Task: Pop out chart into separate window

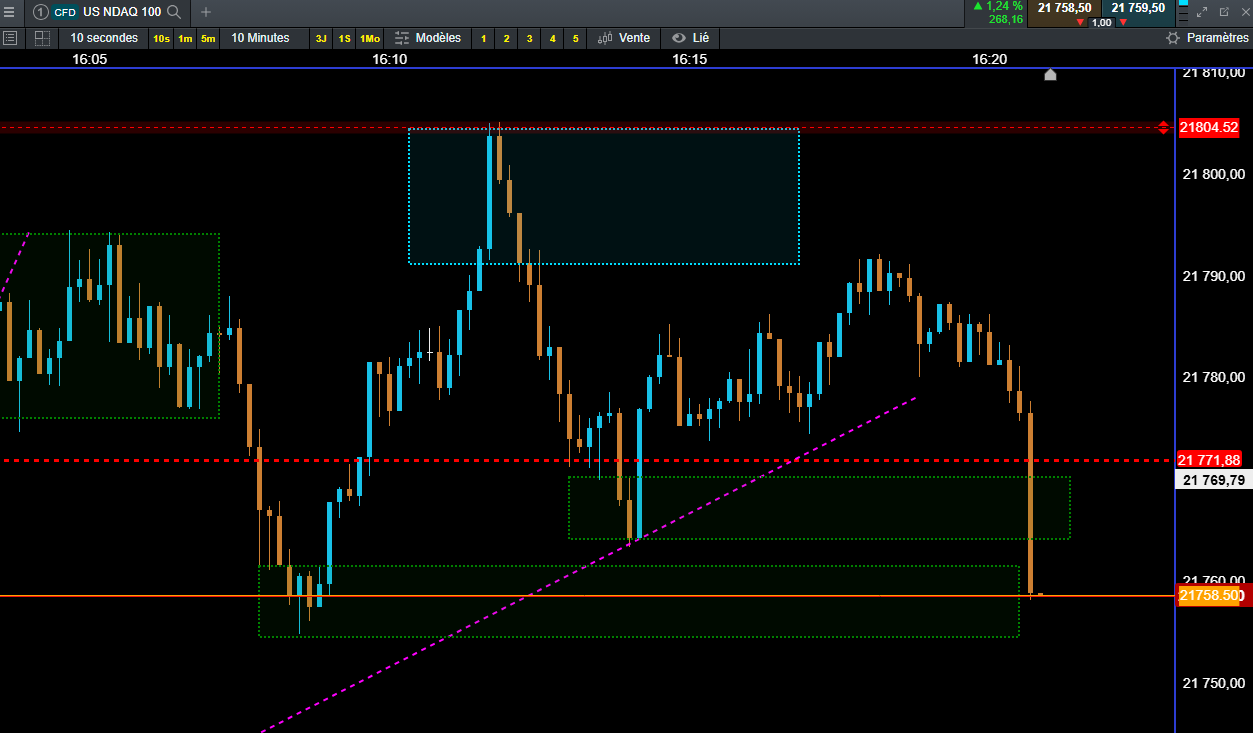Action: (1224, 12)
